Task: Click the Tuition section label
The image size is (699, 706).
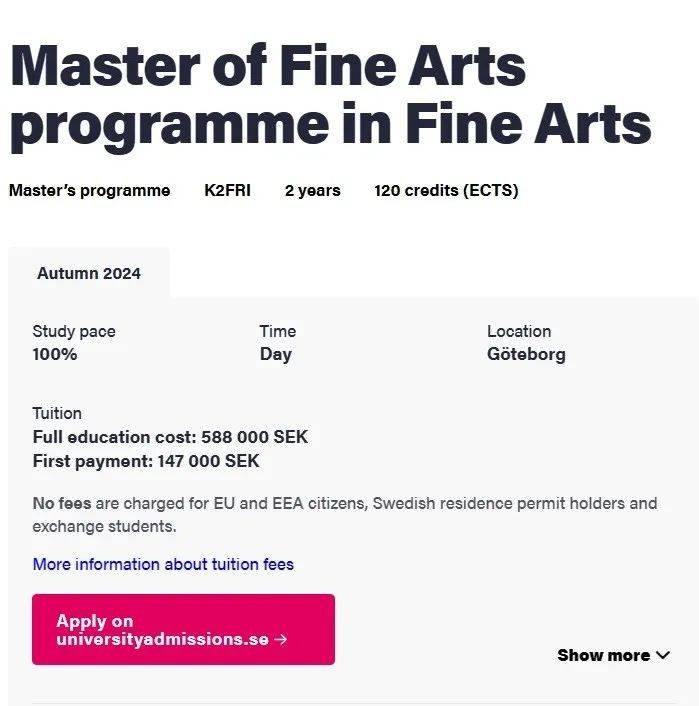Action: tap(57, 413)
